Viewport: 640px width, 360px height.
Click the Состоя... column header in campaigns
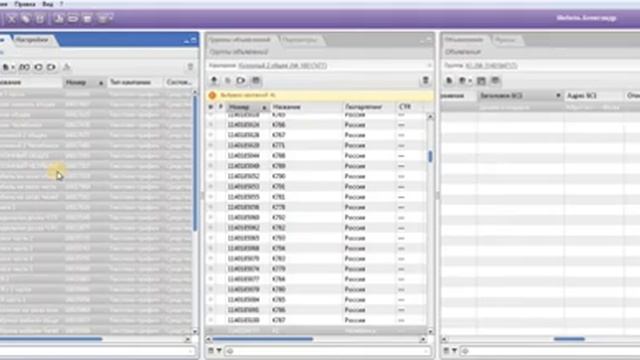coord(179,82)
